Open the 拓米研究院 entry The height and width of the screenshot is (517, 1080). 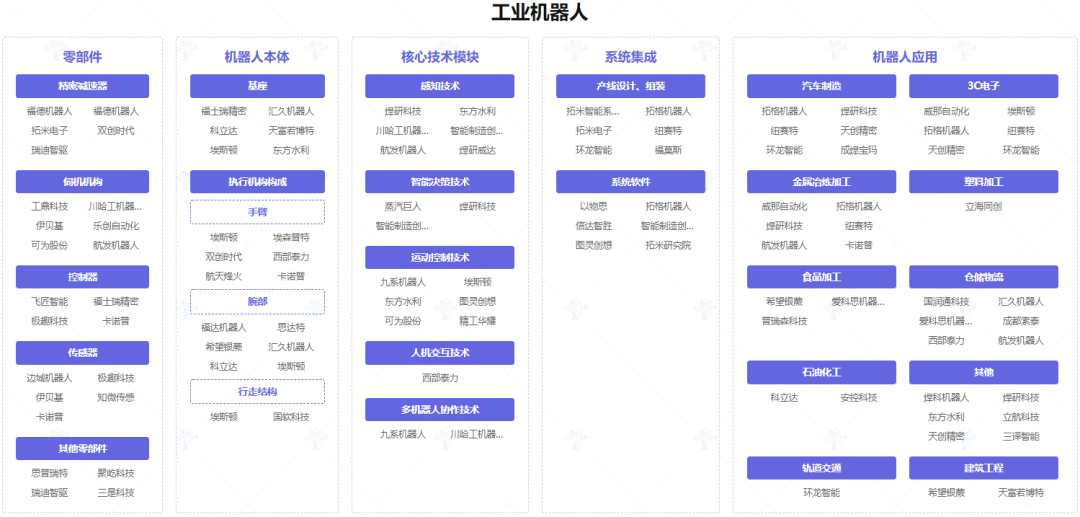pyautogui.click(x=668, y=245)
